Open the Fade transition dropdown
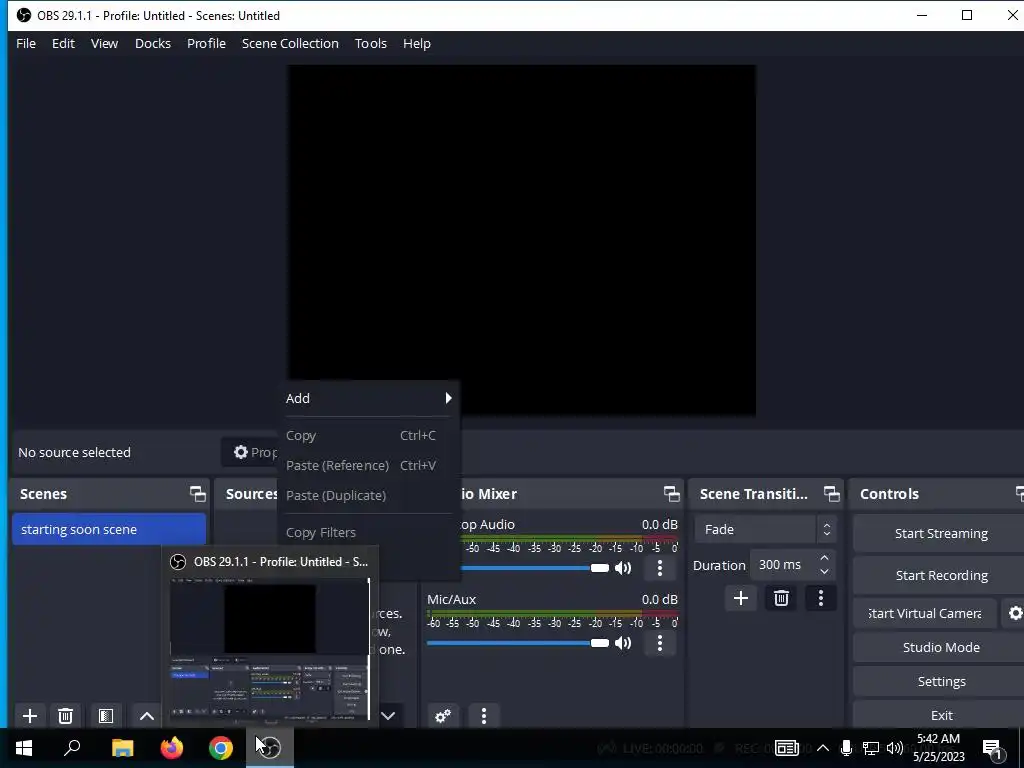Screen dimensions: 1024x768 pos(765,529)
